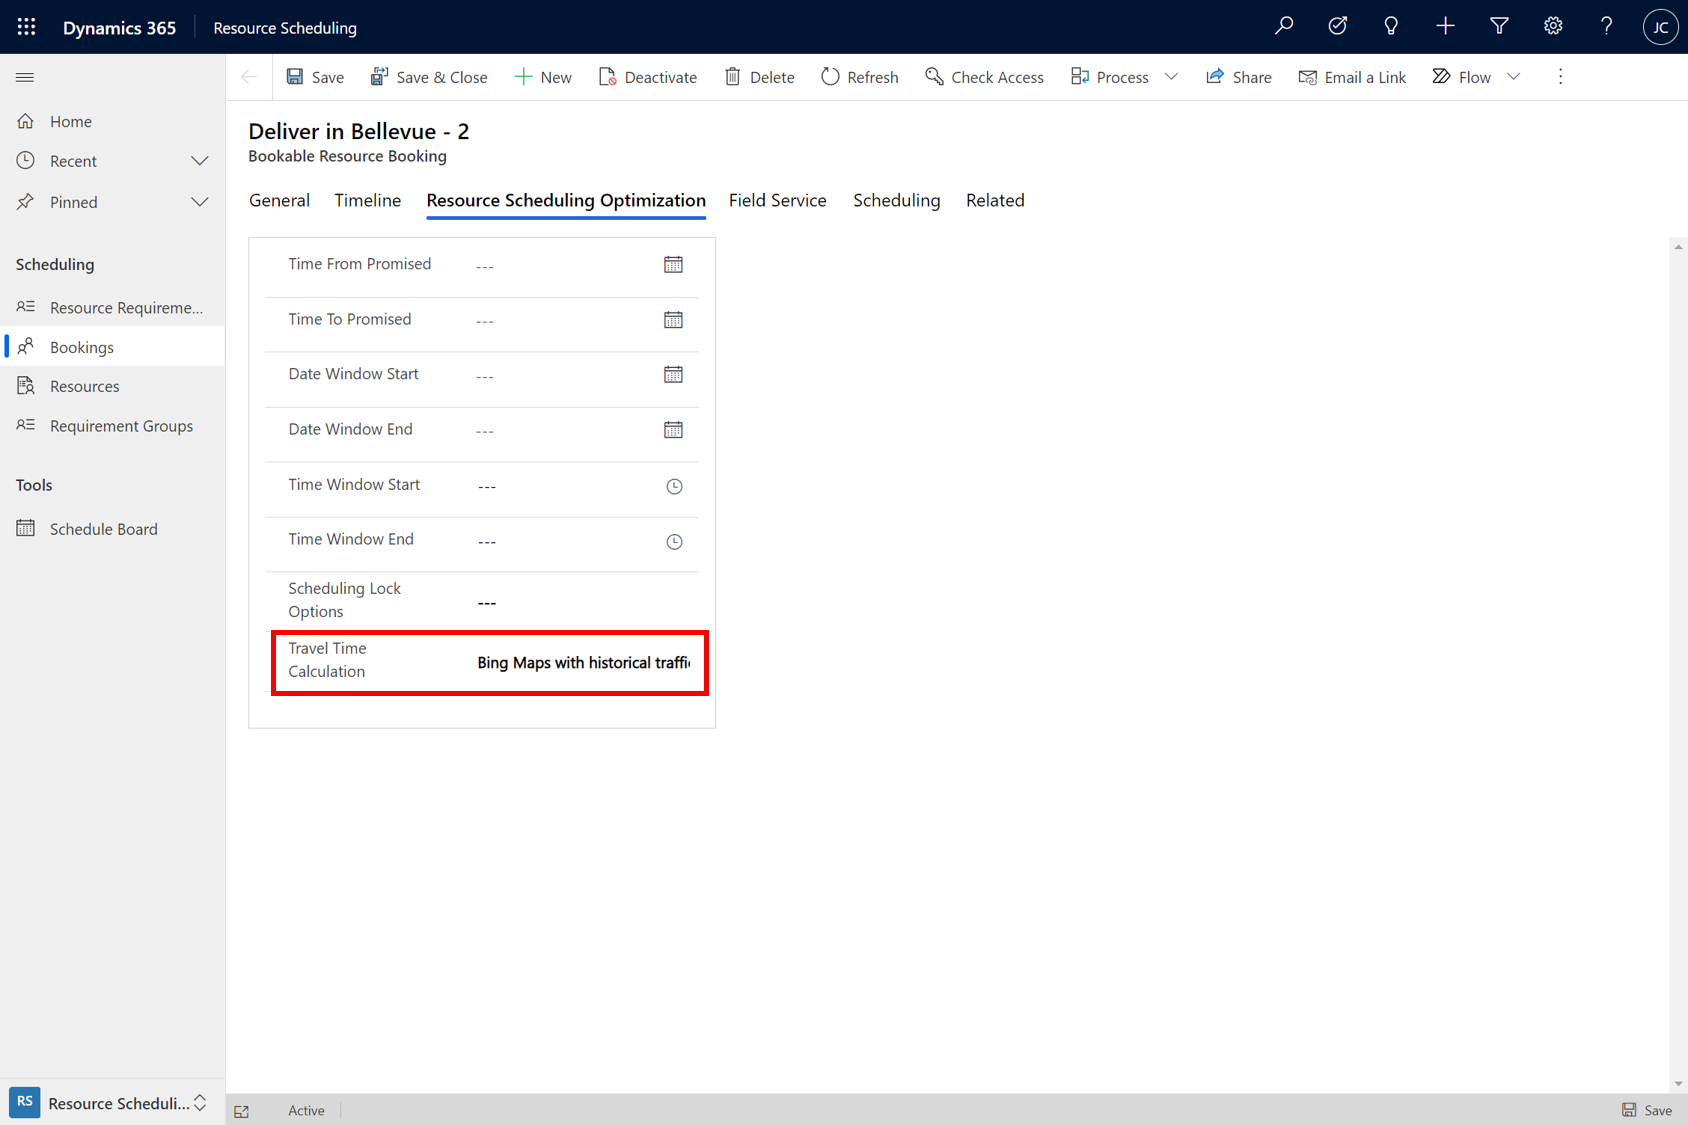The width and height of the screenshot is (1688, 1125).
Task: Click the back arrow button
Action: 249,77
